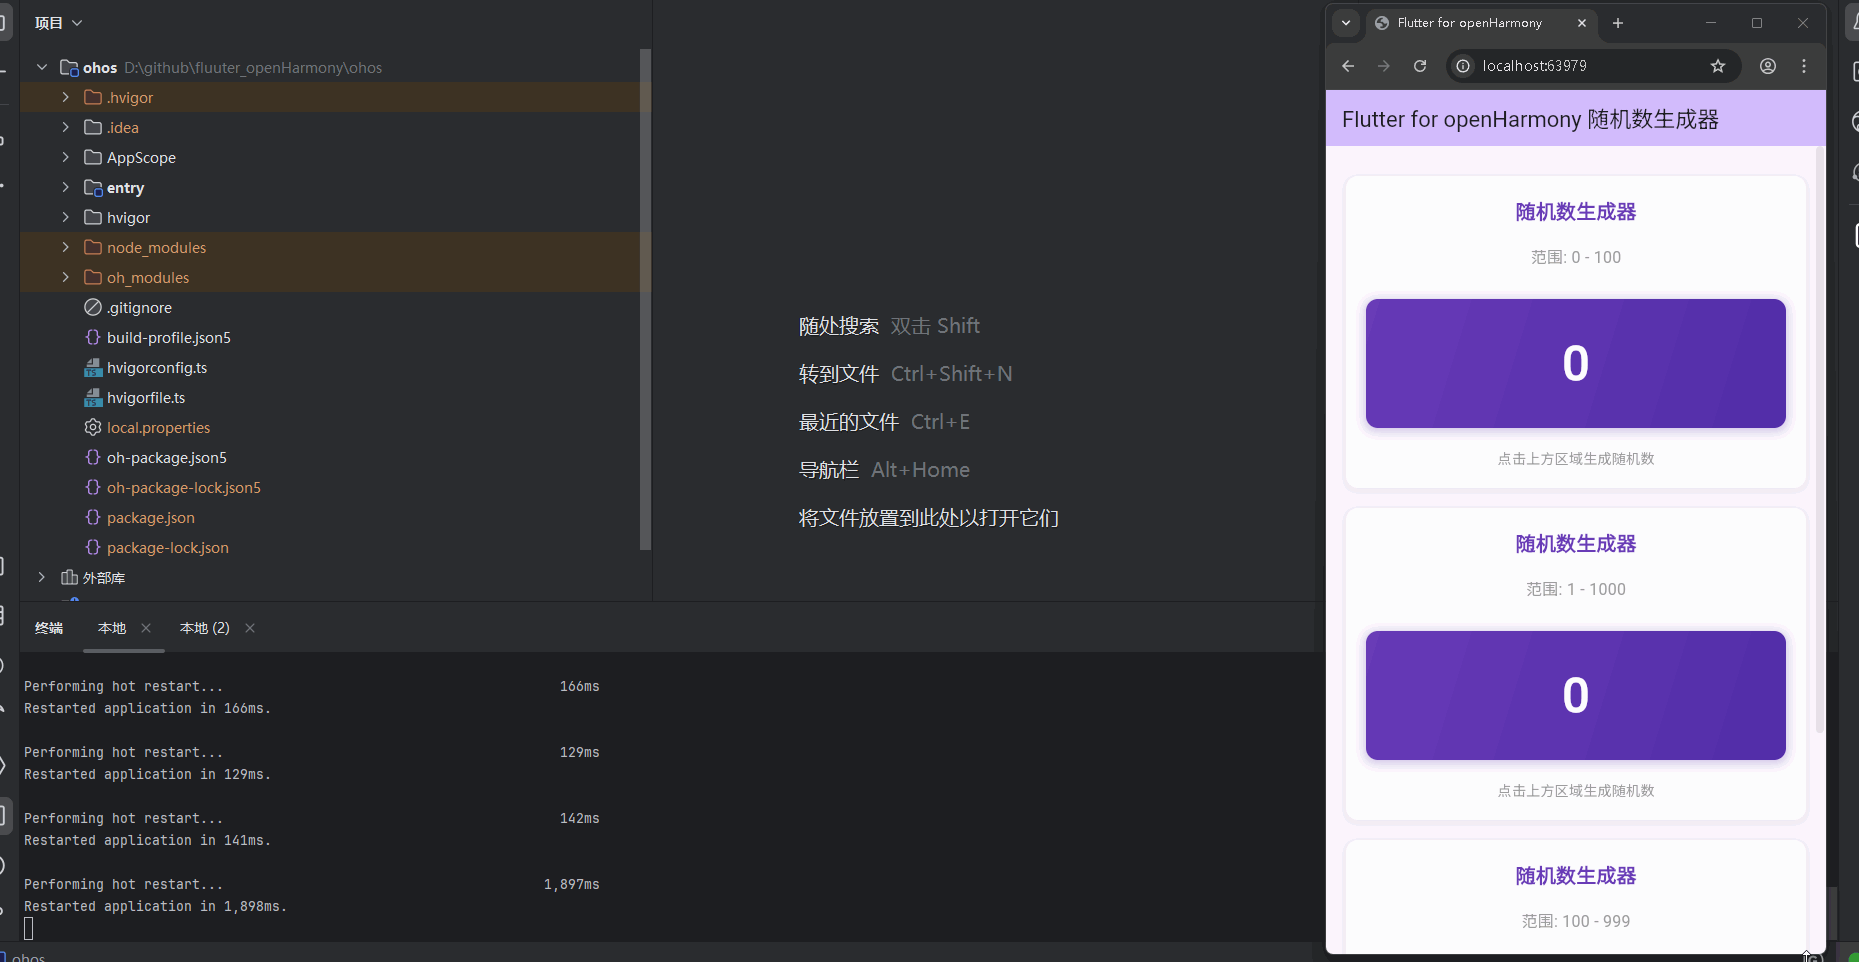The height and width of the screenshot is (962, 1859).
Task: Bookmark this page with the star icon
Action: point(1718,66)
